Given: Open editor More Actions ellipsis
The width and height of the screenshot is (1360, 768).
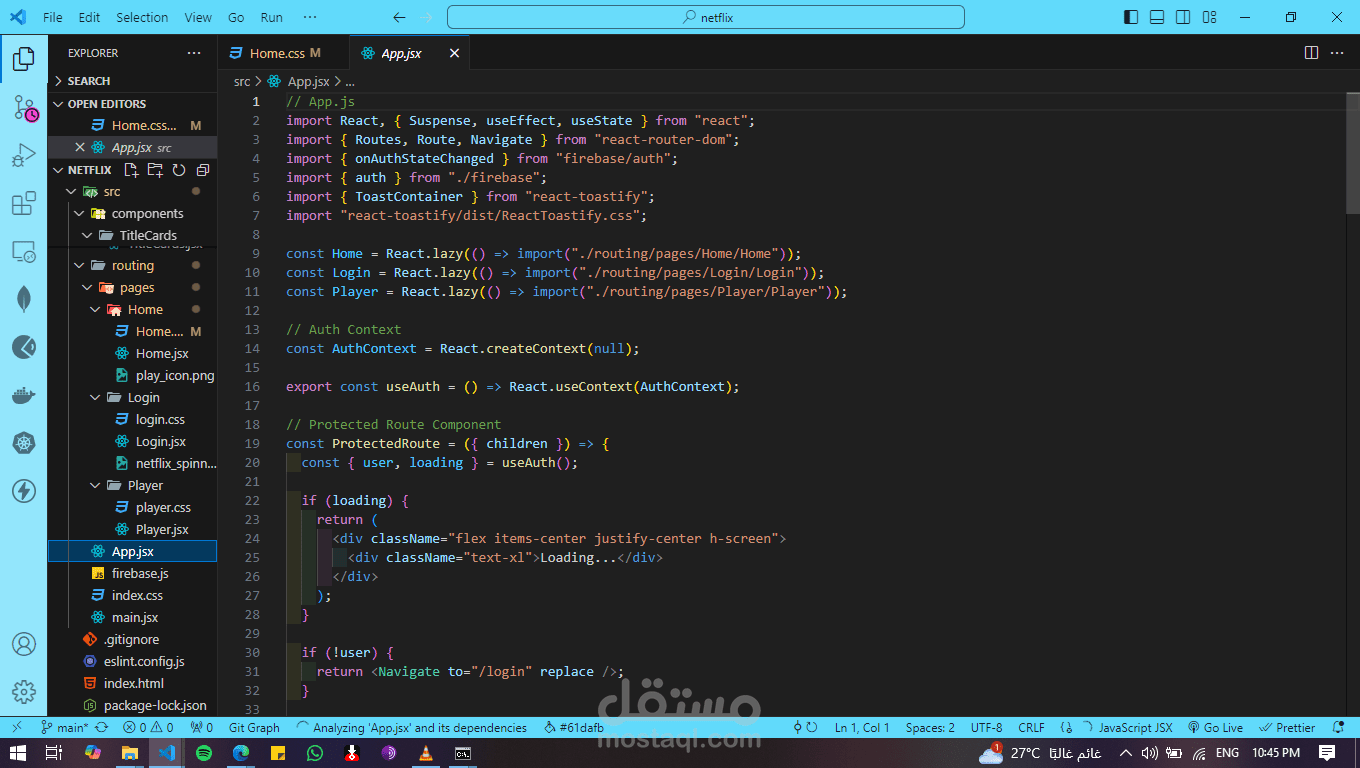Looking at the screenshot, I should click(x=1337, y=53).
